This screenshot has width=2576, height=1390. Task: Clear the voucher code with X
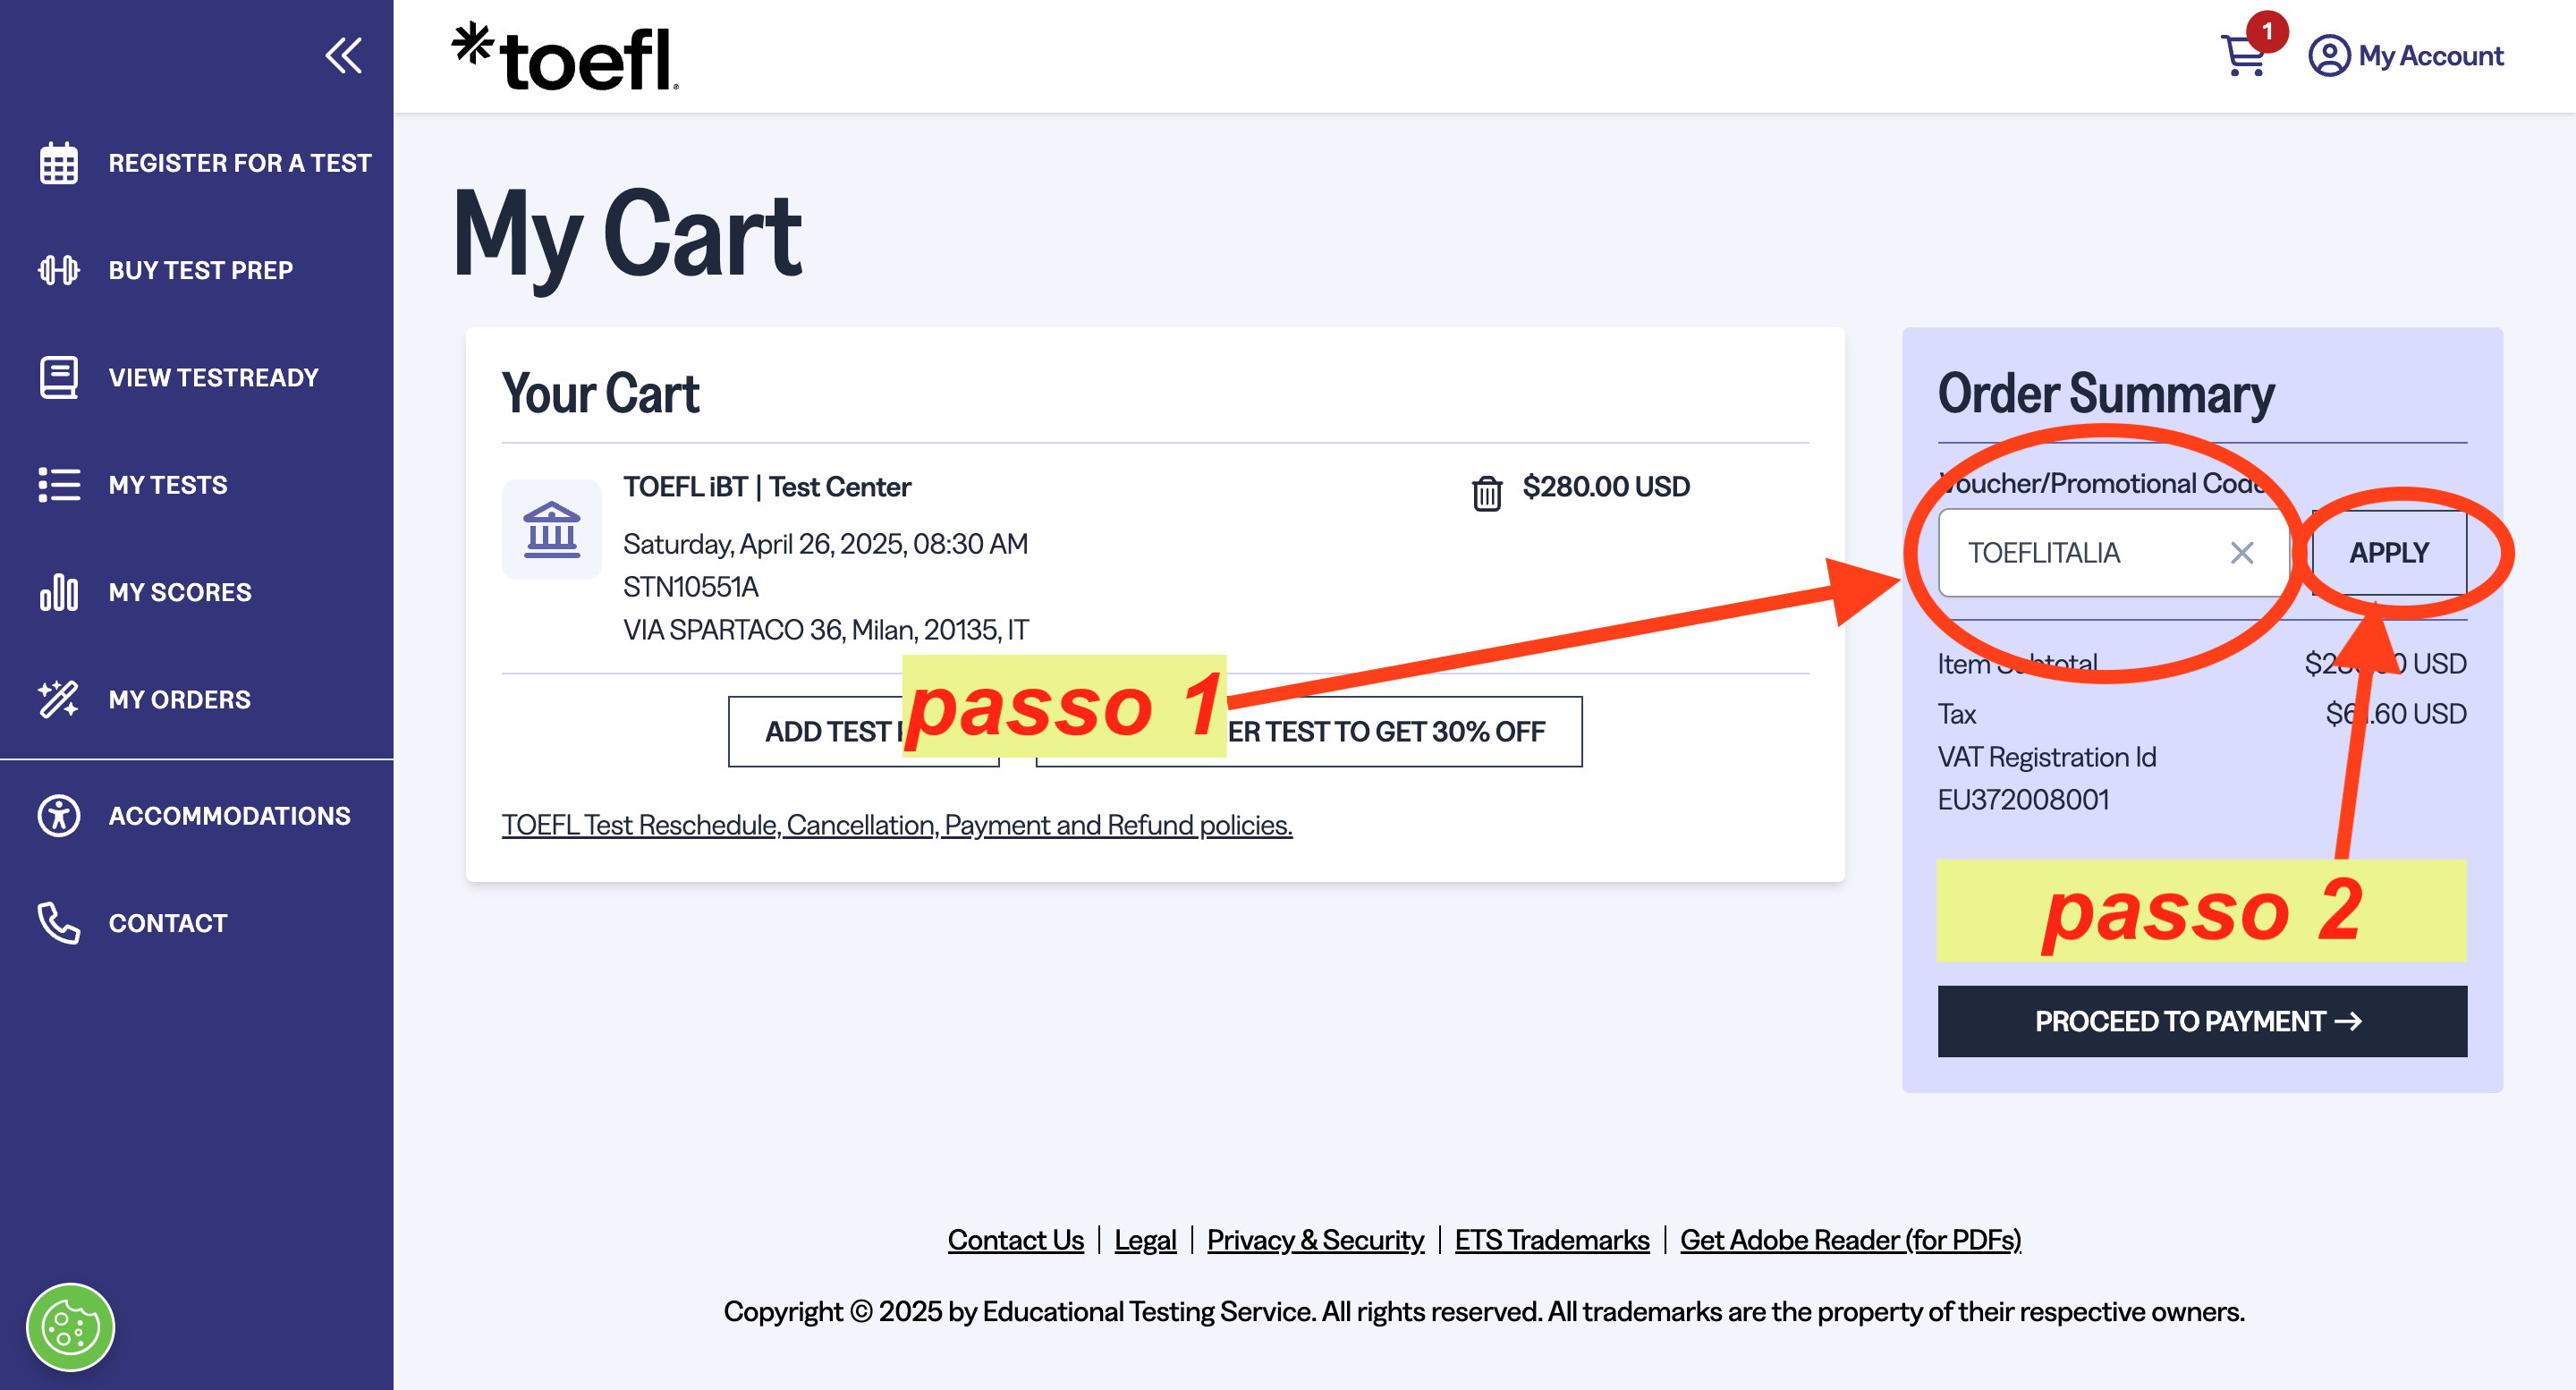[2241, 553]
